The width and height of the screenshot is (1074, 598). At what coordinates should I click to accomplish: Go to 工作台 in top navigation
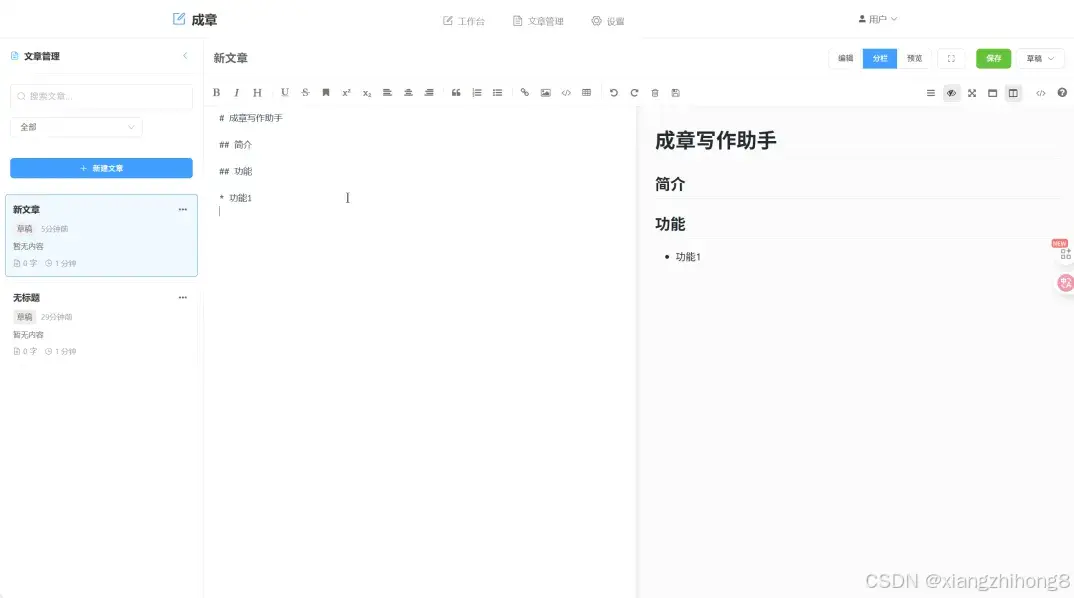coord(464,21)
